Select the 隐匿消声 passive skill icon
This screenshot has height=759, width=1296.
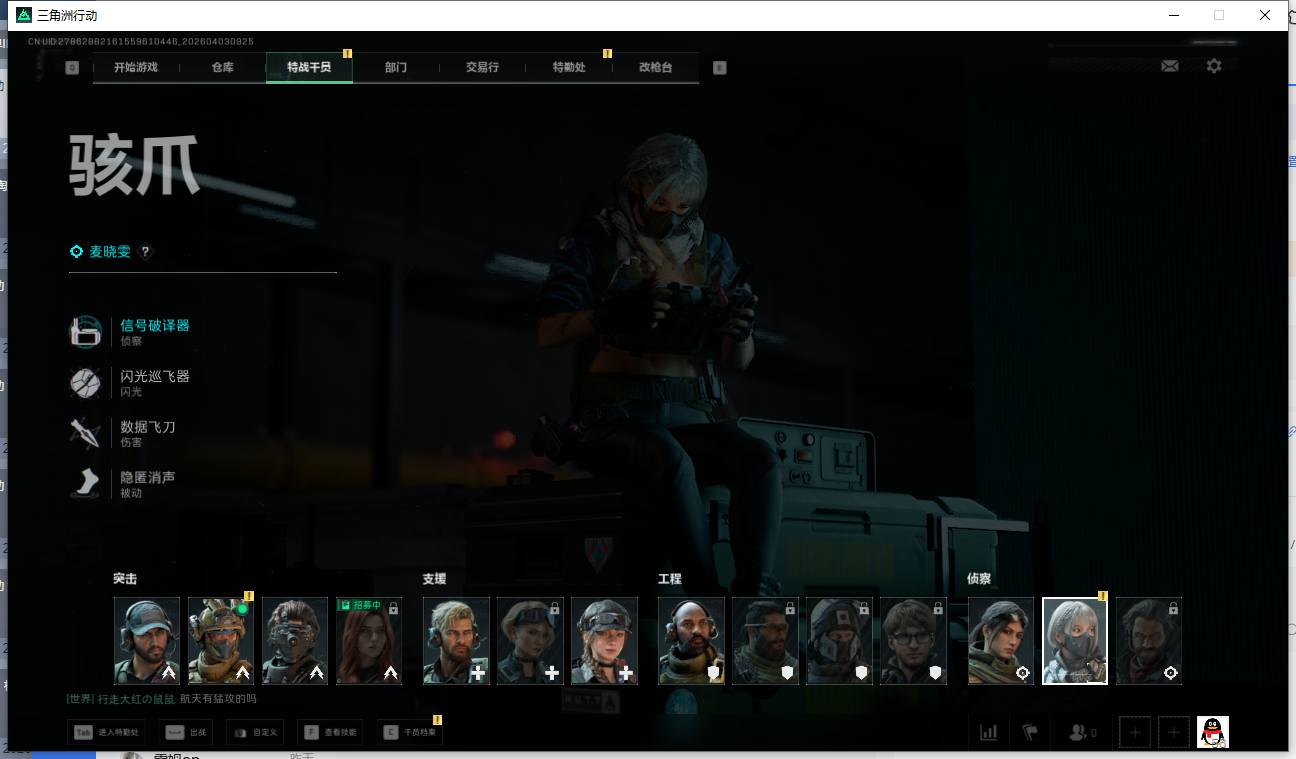coord(85,484)
